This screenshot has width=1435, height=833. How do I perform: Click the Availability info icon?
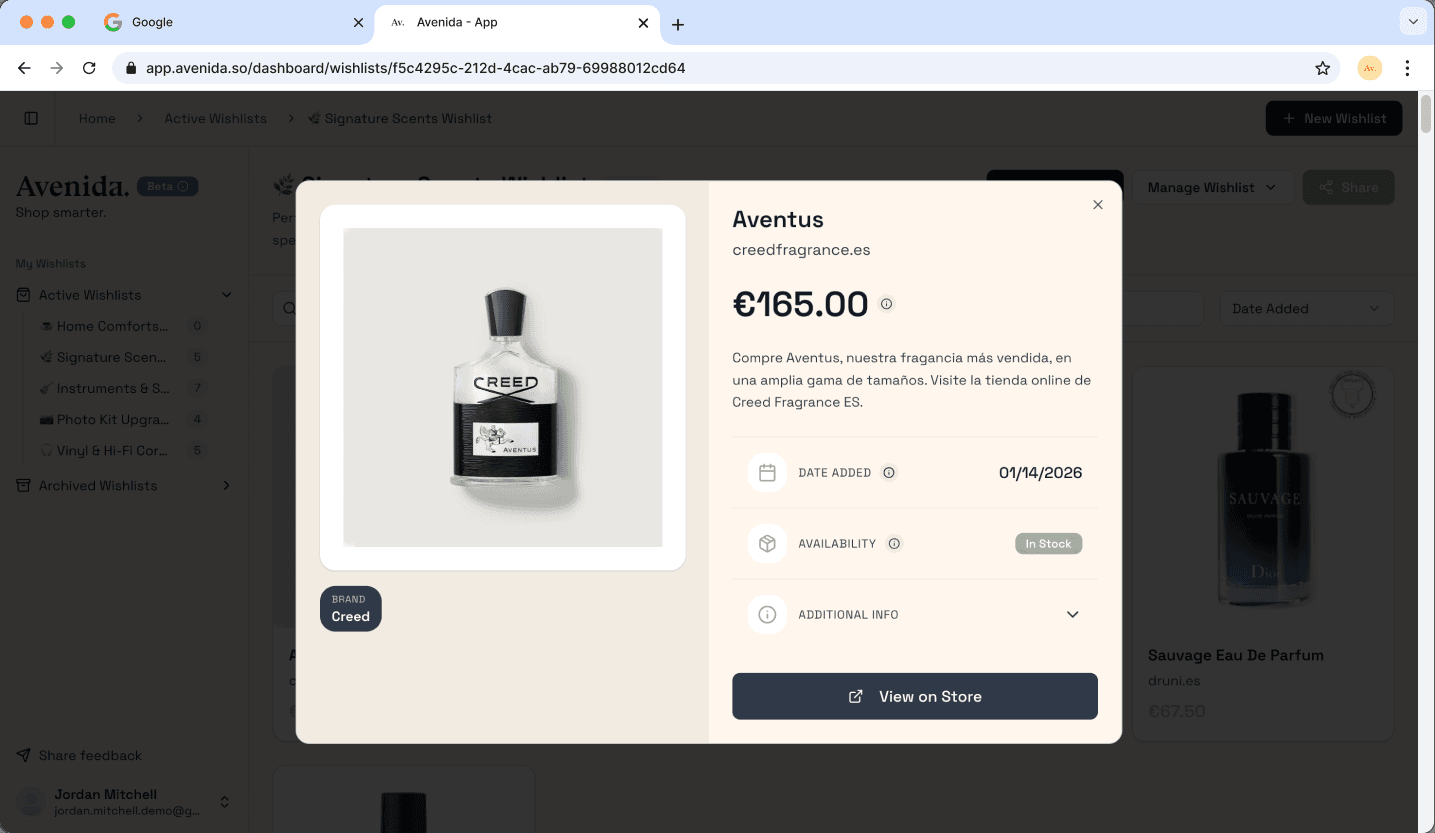[894, 544]
